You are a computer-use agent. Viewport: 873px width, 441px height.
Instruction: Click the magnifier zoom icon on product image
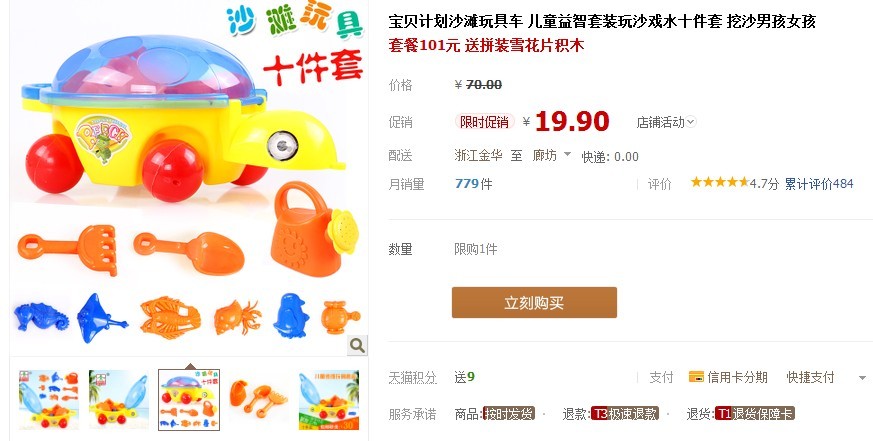[x=357, y=345]
